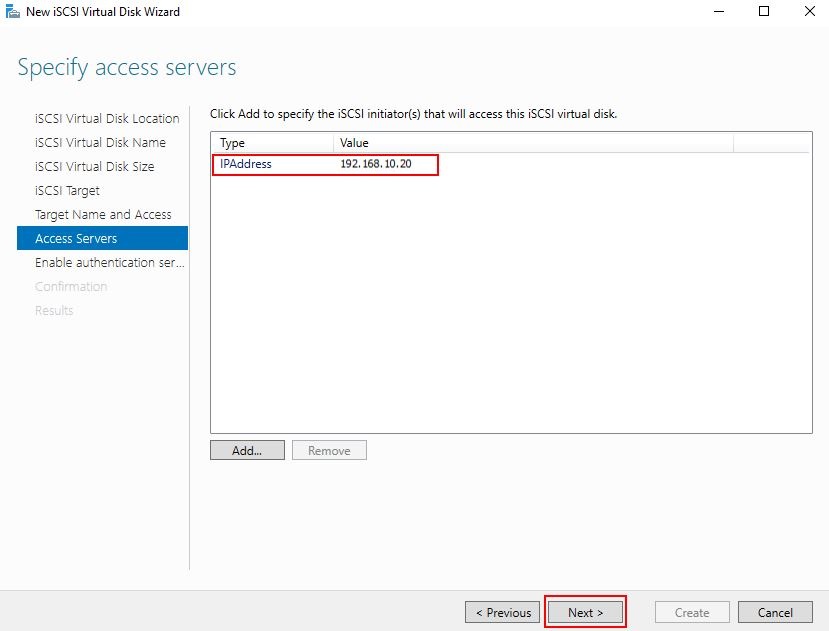Sort by the Value column header
Screen dimensions: 829x631
[x=533, y=143]
